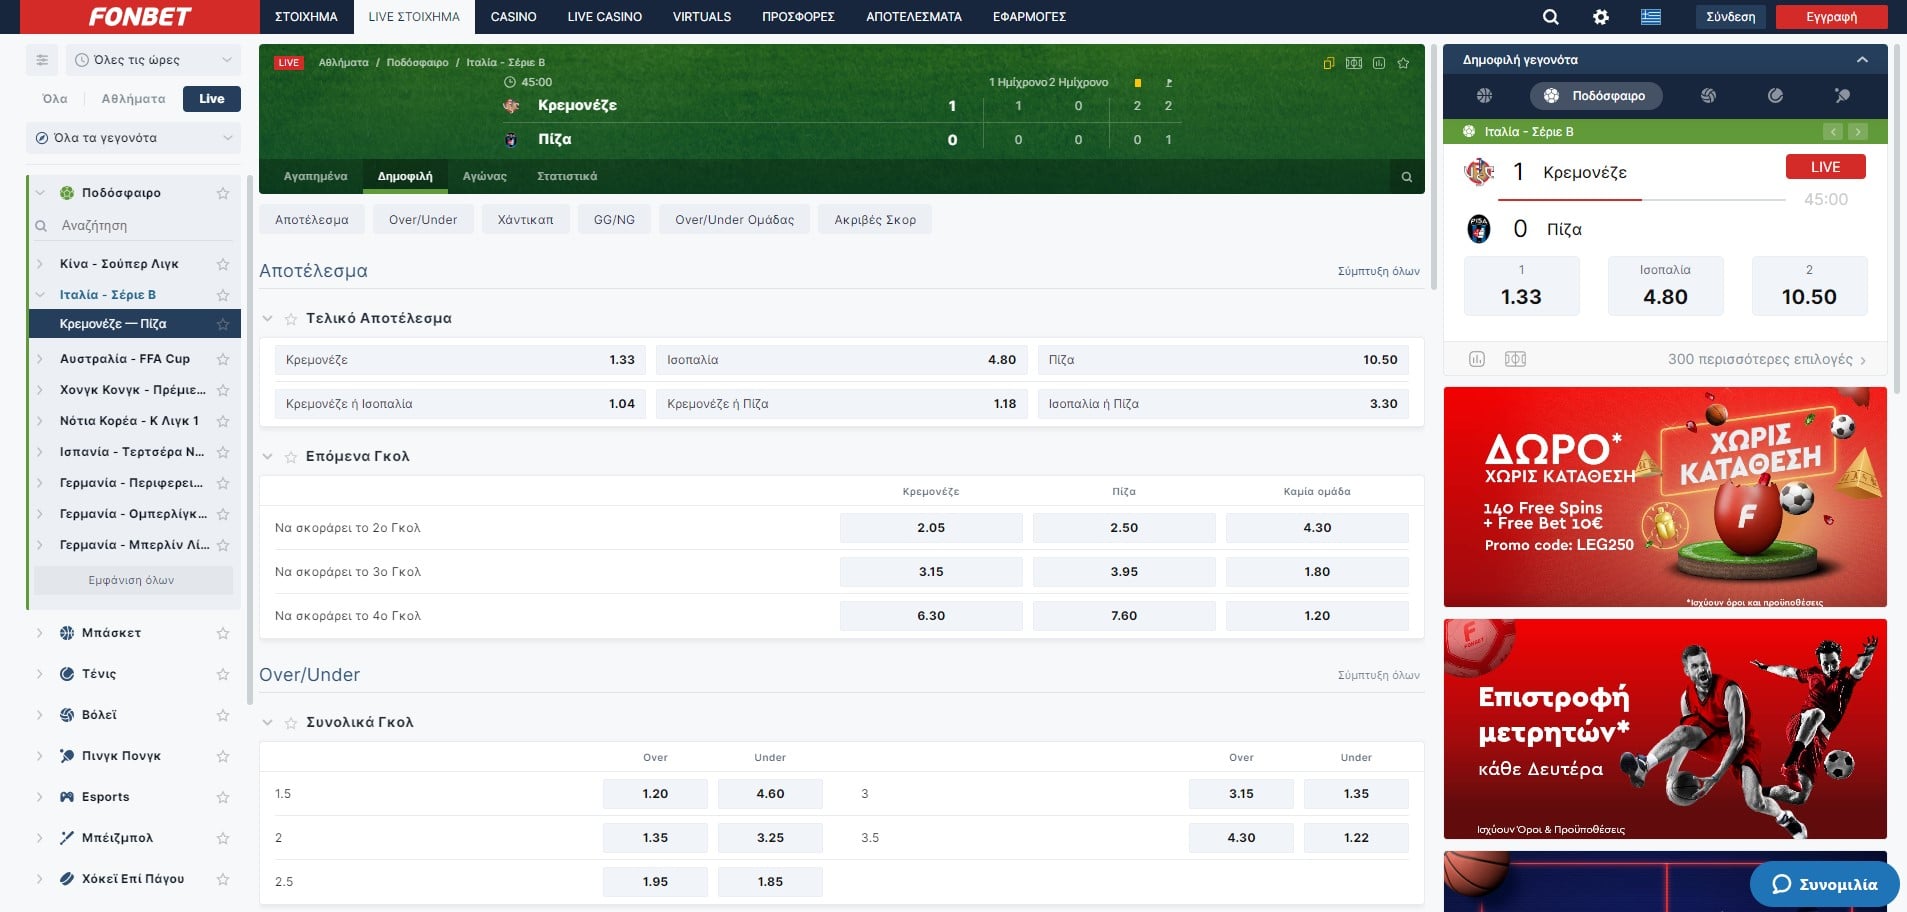Open the settings gear icon in the header

(x=1599, y=17)
